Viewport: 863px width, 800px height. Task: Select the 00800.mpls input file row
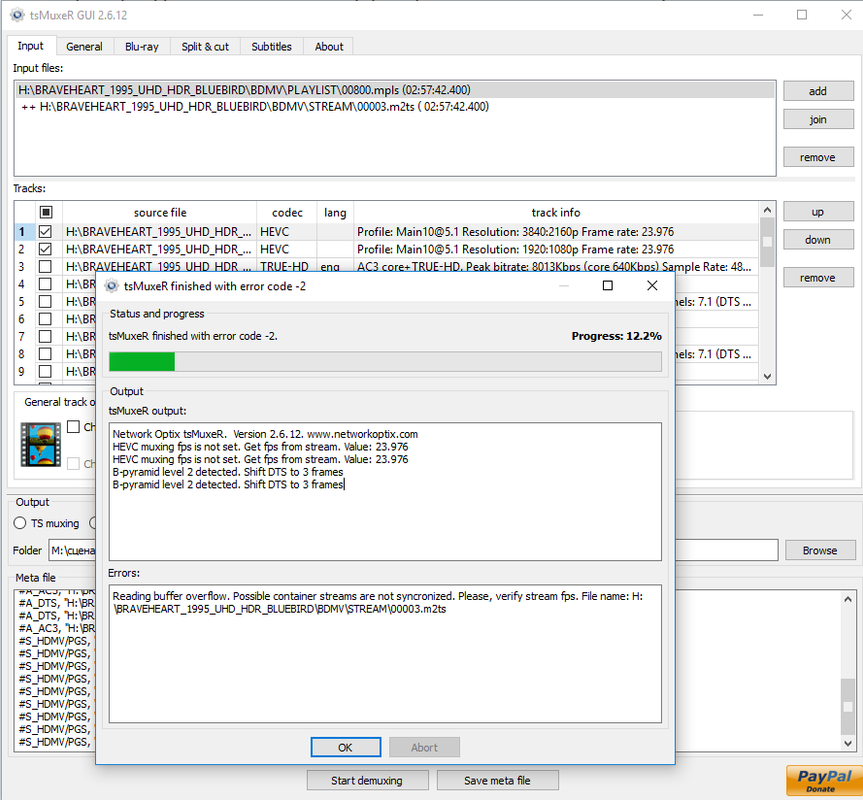[395, 90]
